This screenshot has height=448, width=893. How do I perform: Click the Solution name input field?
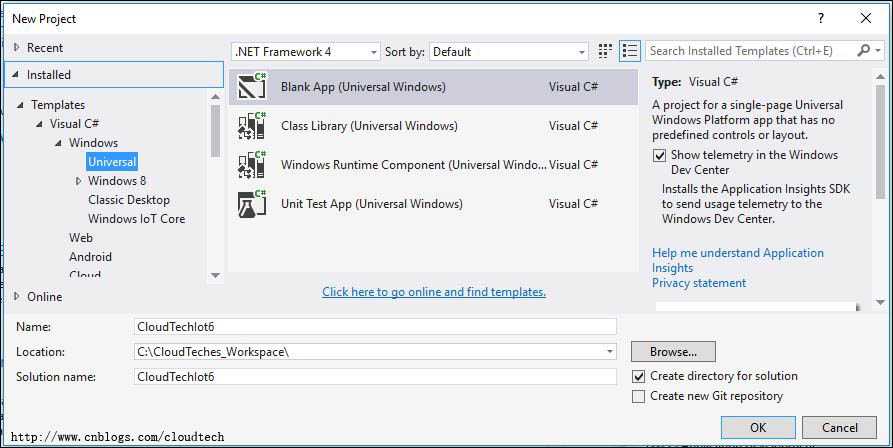375,377
